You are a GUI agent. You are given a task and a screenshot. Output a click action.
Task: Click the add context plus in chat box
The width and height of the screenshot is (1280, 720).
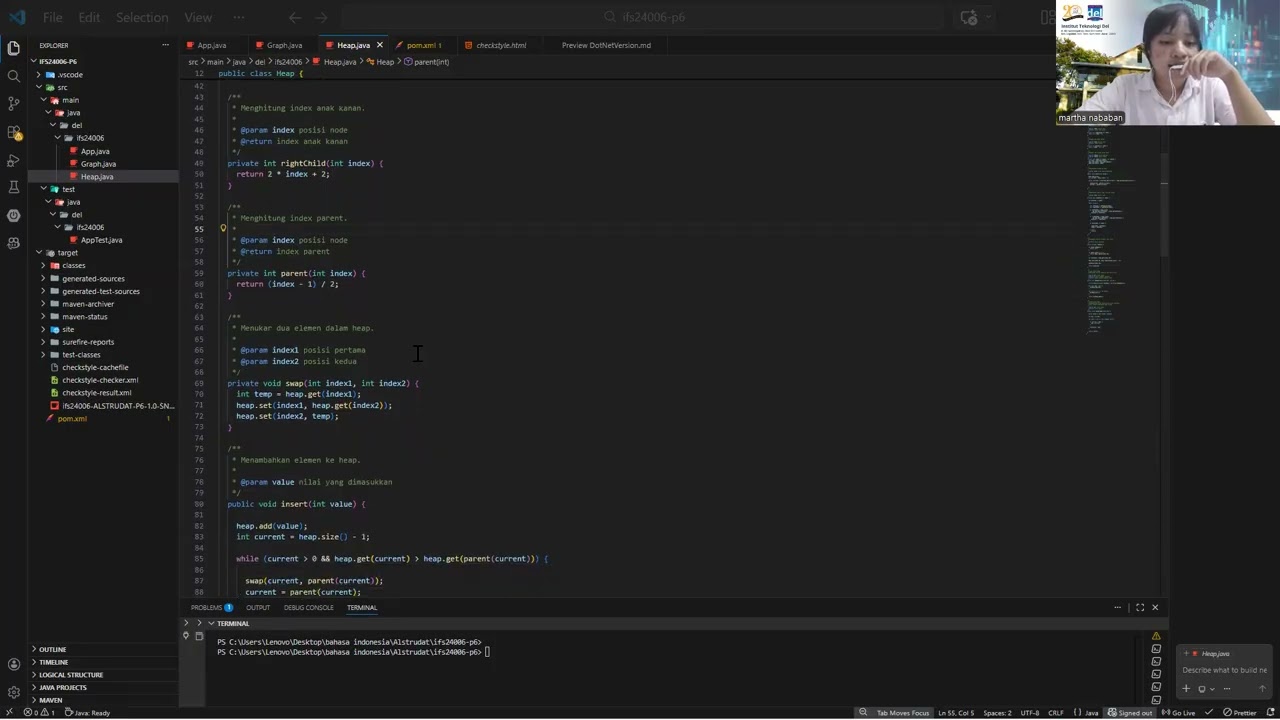point(1187,688)
